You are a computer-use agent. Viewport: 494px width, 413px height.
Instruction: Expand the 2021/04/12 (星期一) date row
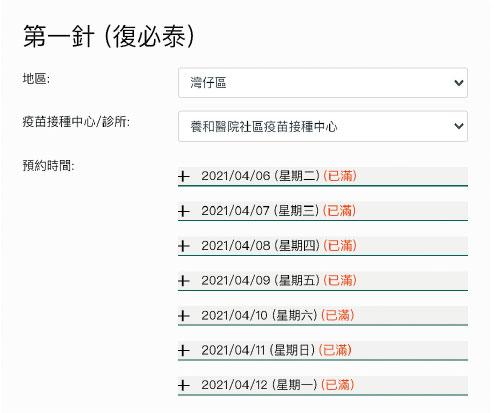323,386
